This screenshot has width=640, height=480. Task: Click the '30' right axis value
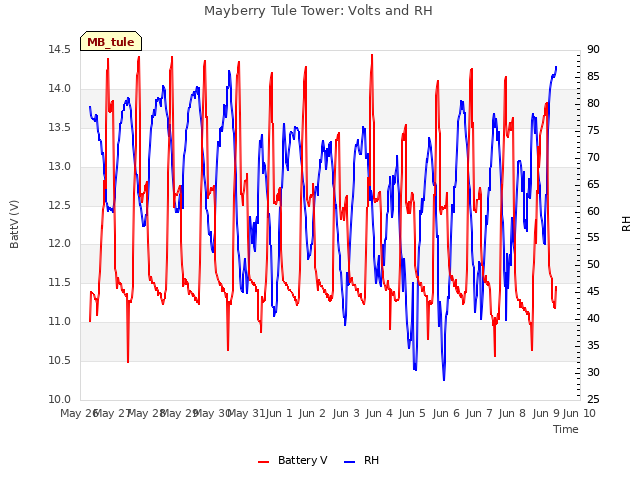click(593, 372)
